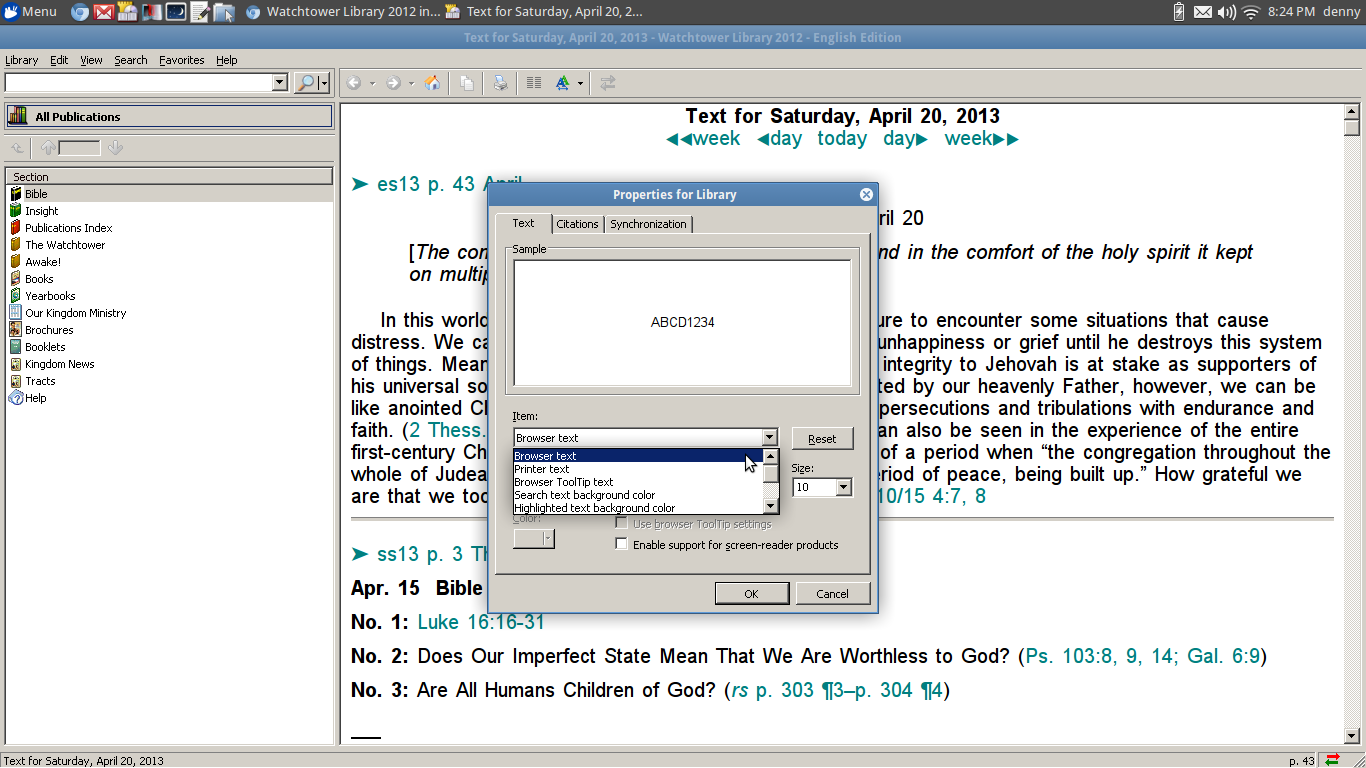Open Forward button history dropdown arrow
Screen dimensions: 1366x768
tap(411, 83)
